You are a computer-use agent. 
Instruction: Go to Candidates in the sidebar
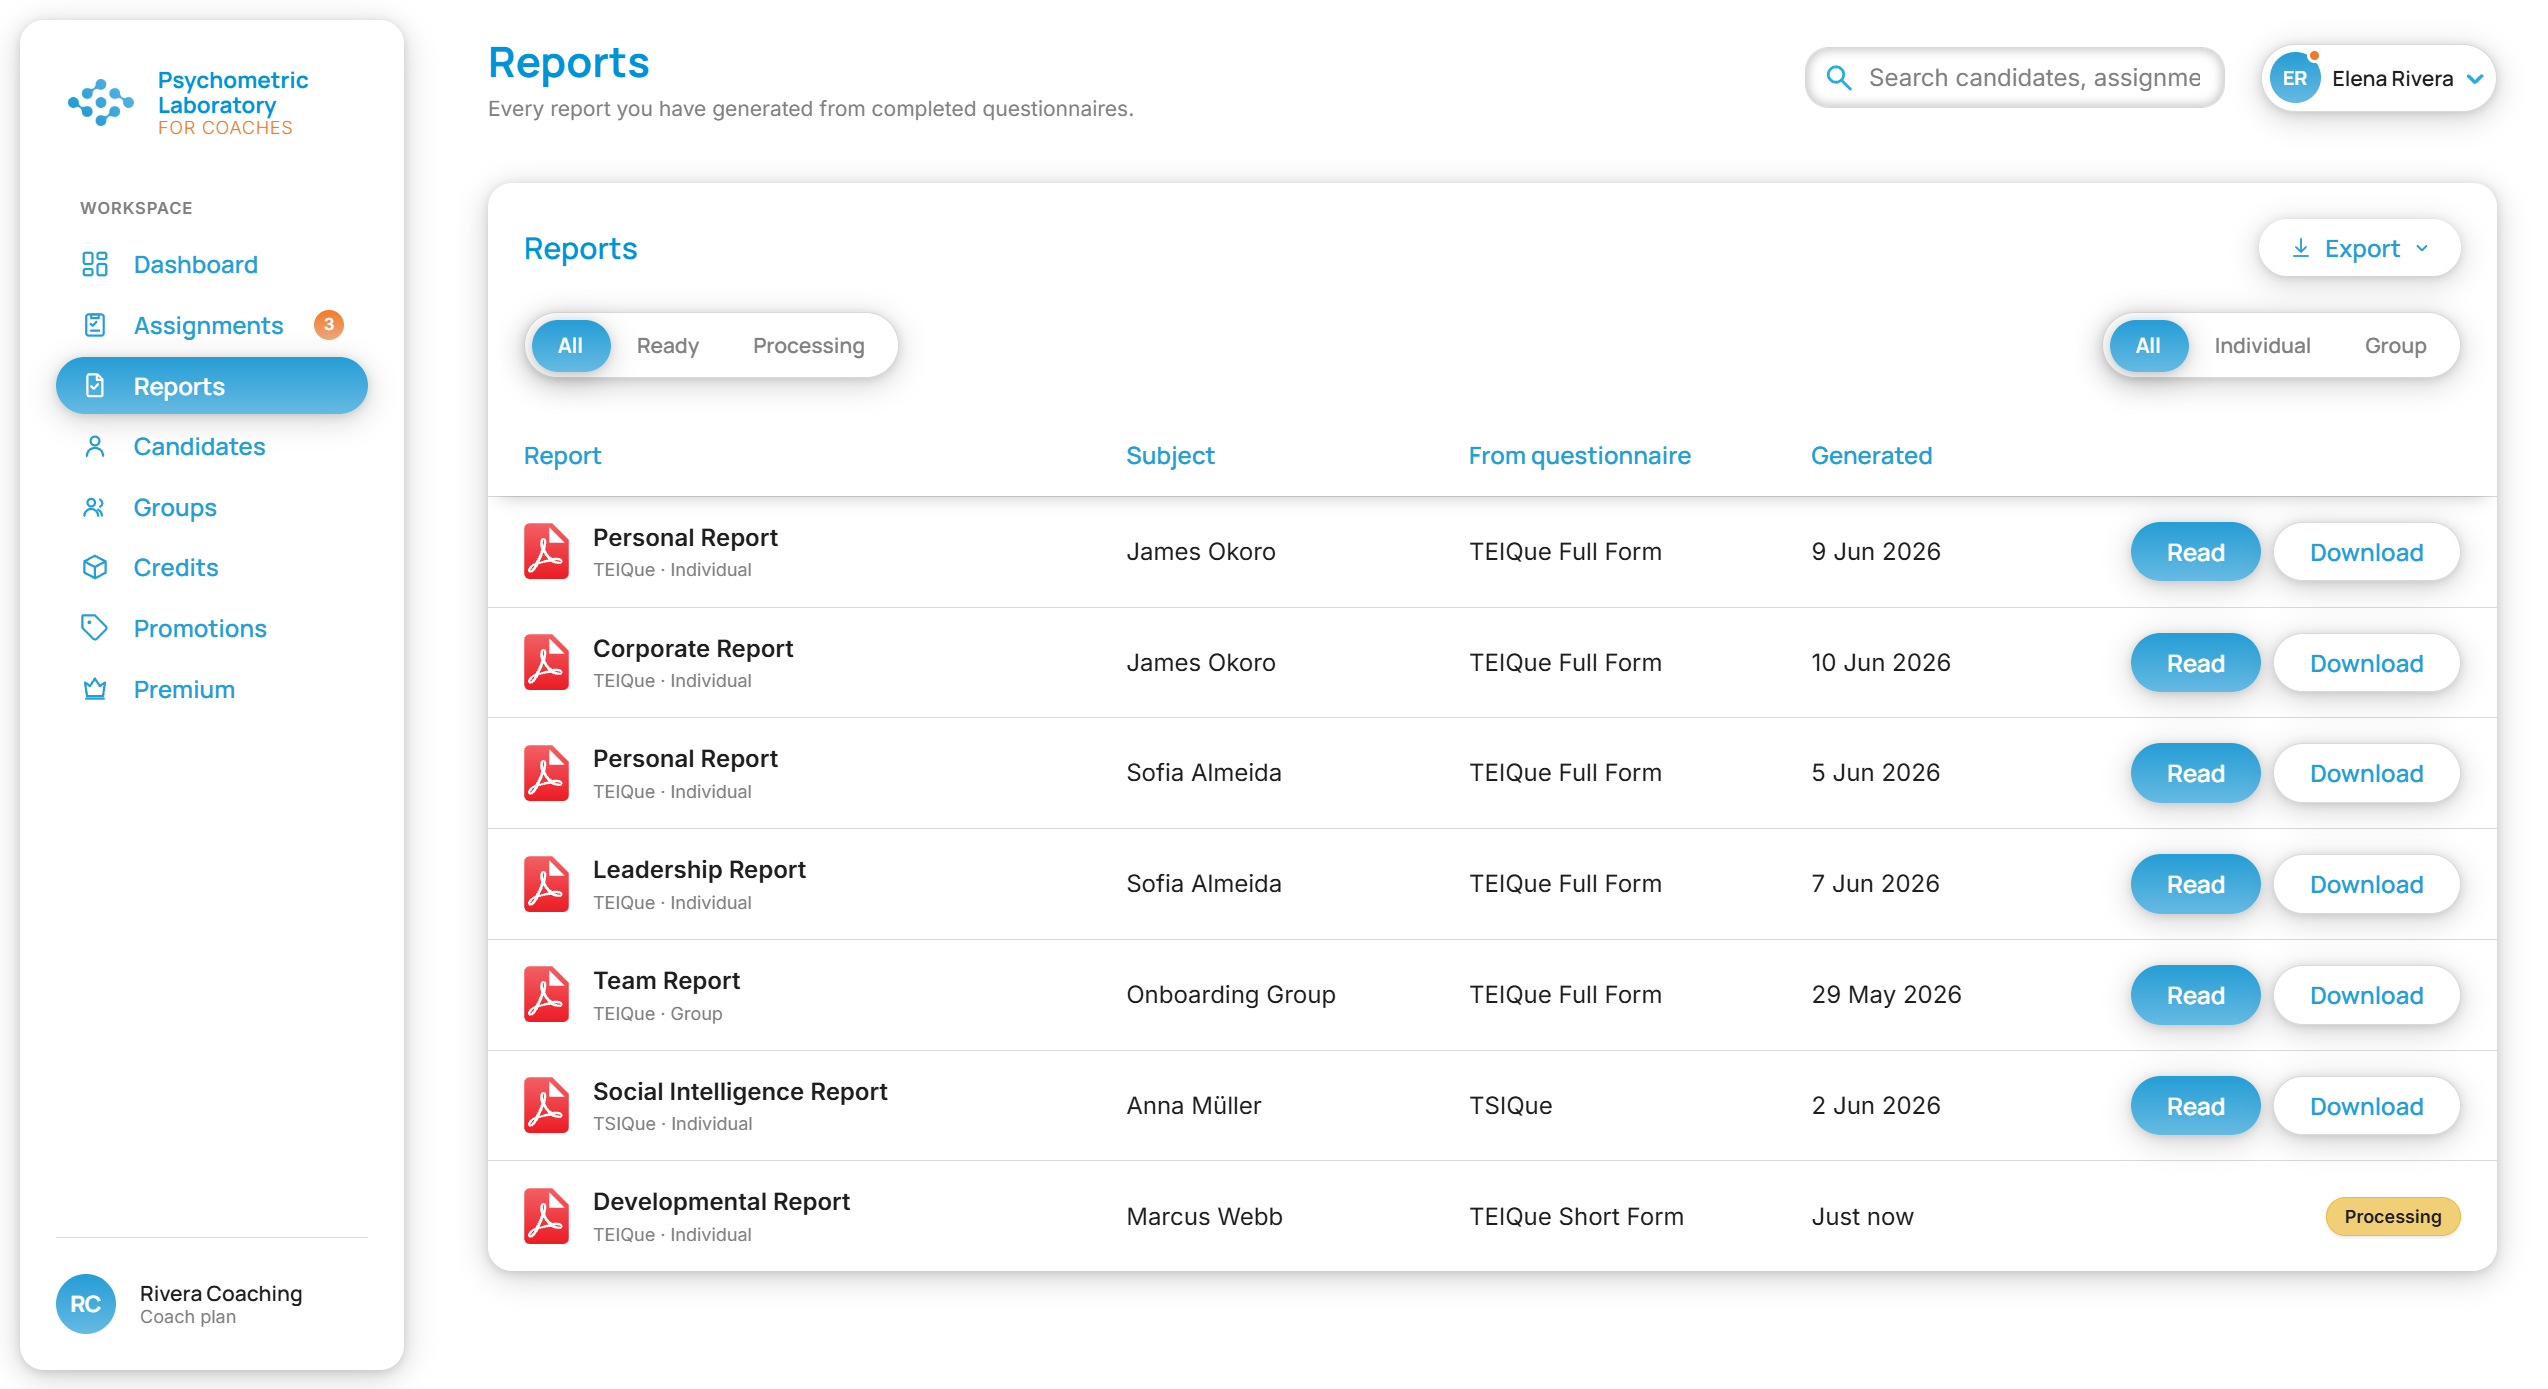point(211,446)
